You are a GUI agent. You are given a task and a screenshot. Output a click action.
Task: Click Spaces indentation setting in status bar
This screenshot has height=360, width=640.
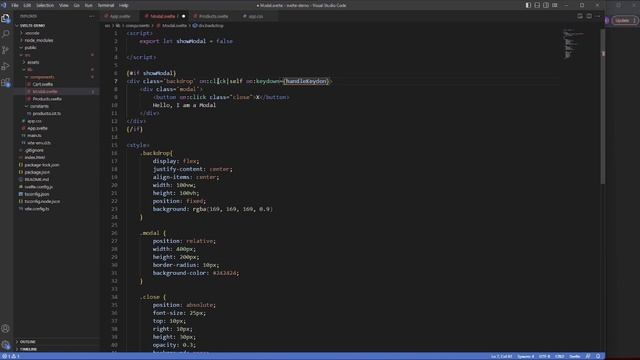pyautogui.click(x=526, y=356)
